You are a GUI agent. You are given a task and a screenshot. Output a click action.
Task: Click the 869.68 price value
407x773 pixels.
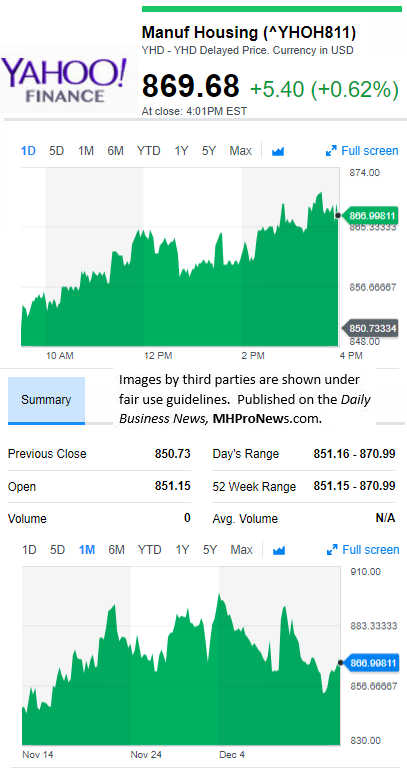[x=191, y=86]
